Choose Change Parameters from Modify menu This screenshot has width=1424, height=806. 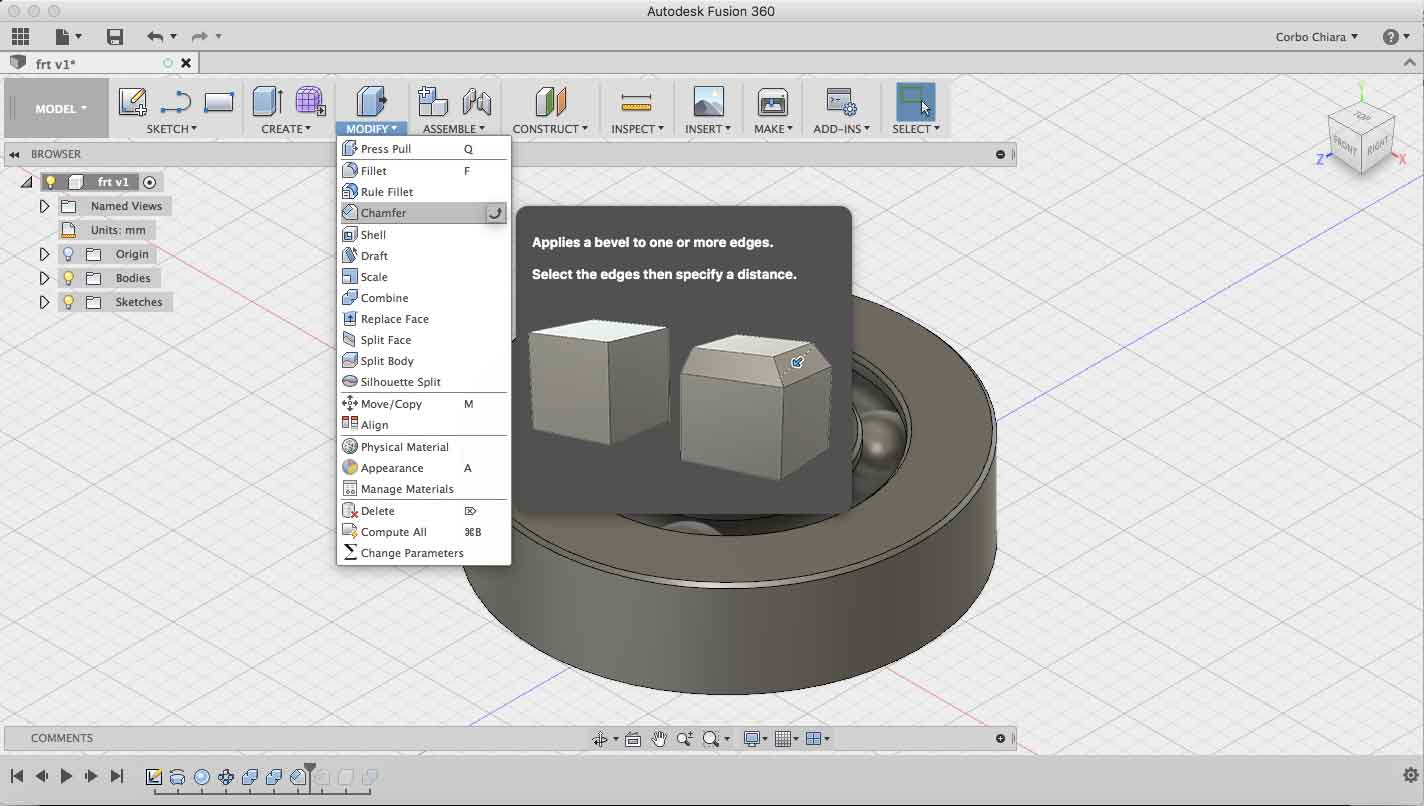click(424, 553)
